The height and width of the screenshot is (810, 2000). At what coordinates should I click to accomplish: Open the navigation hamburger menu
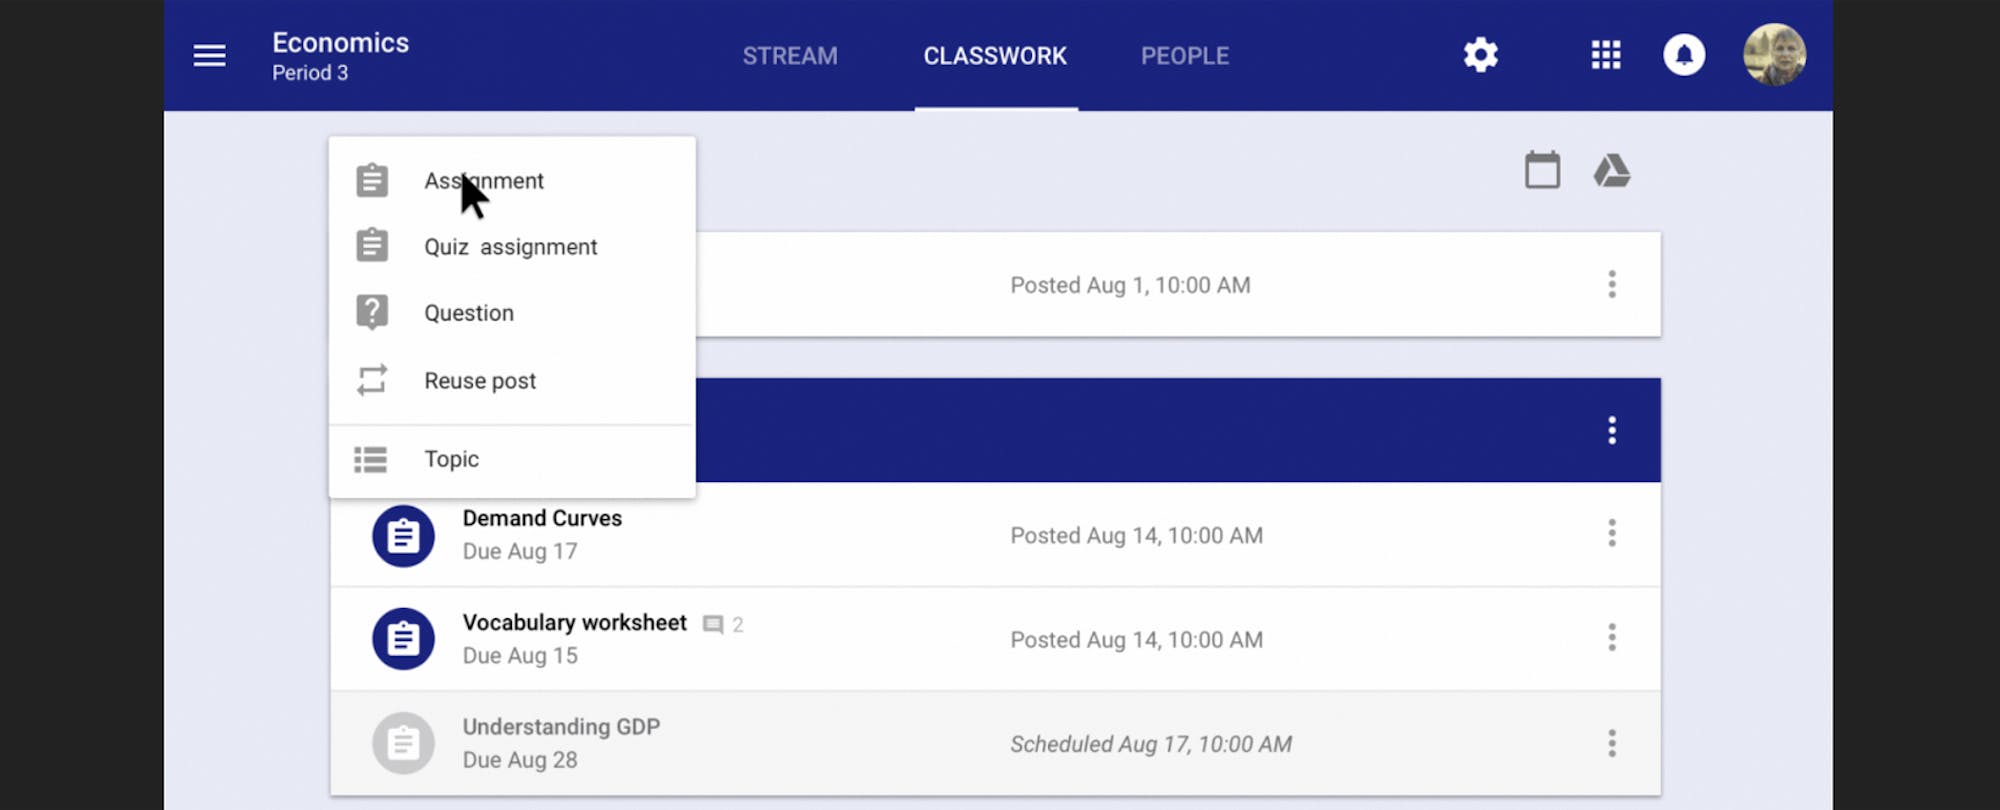click(209, 55)
